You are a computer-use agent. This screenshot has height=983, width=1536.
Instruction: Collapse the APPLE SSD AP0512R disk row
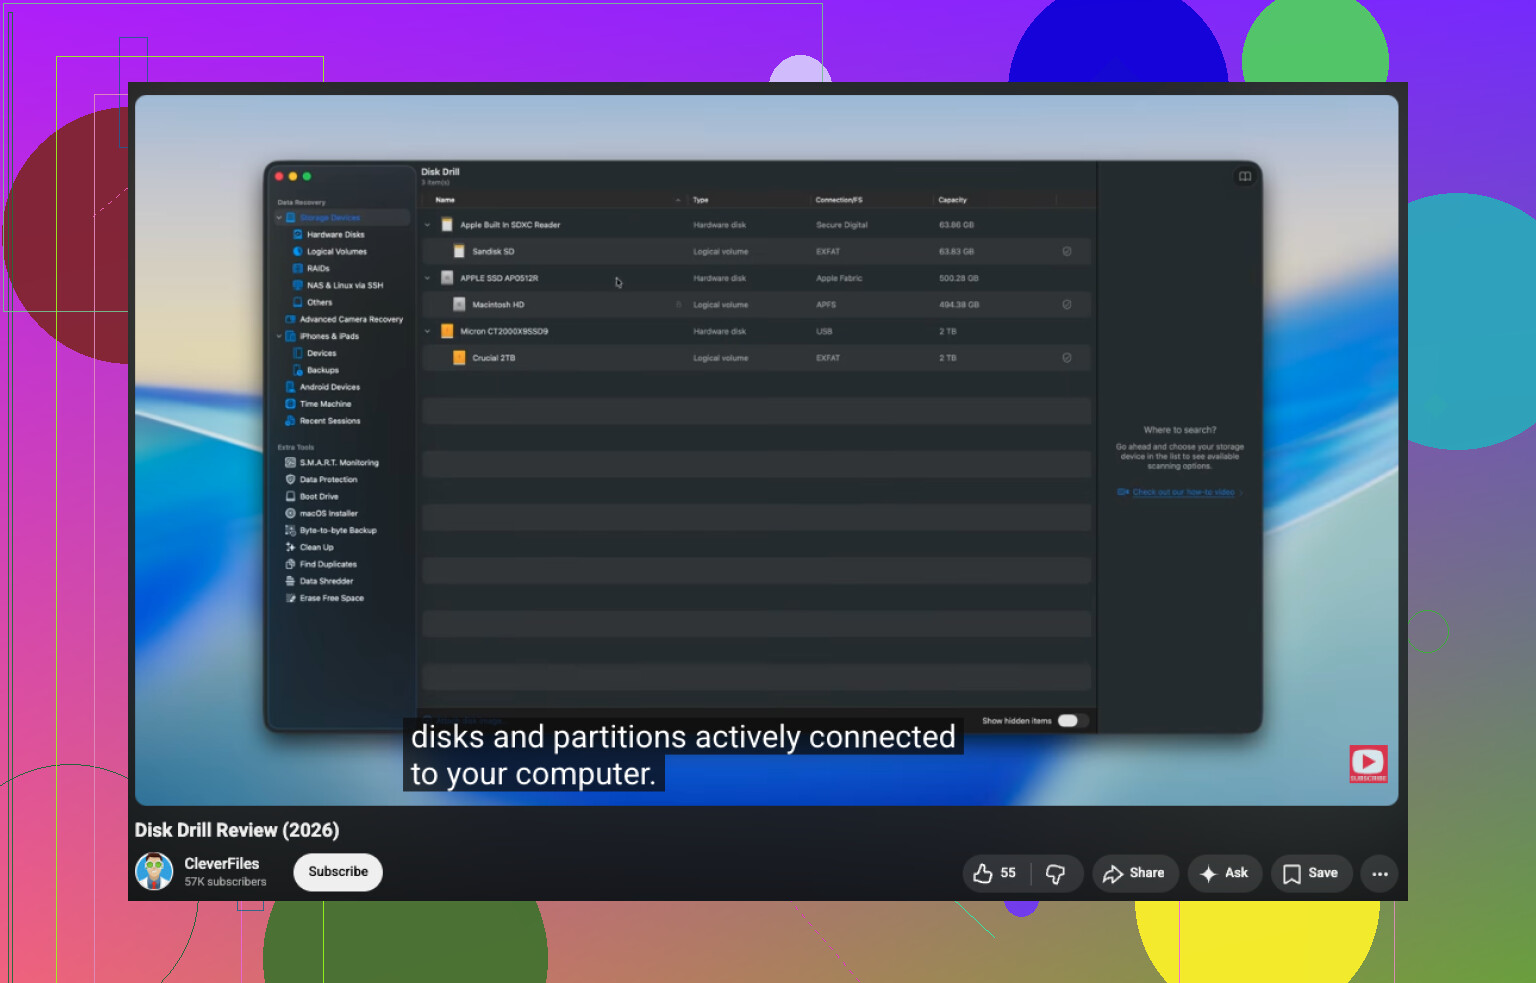click(x=428, y=278)
